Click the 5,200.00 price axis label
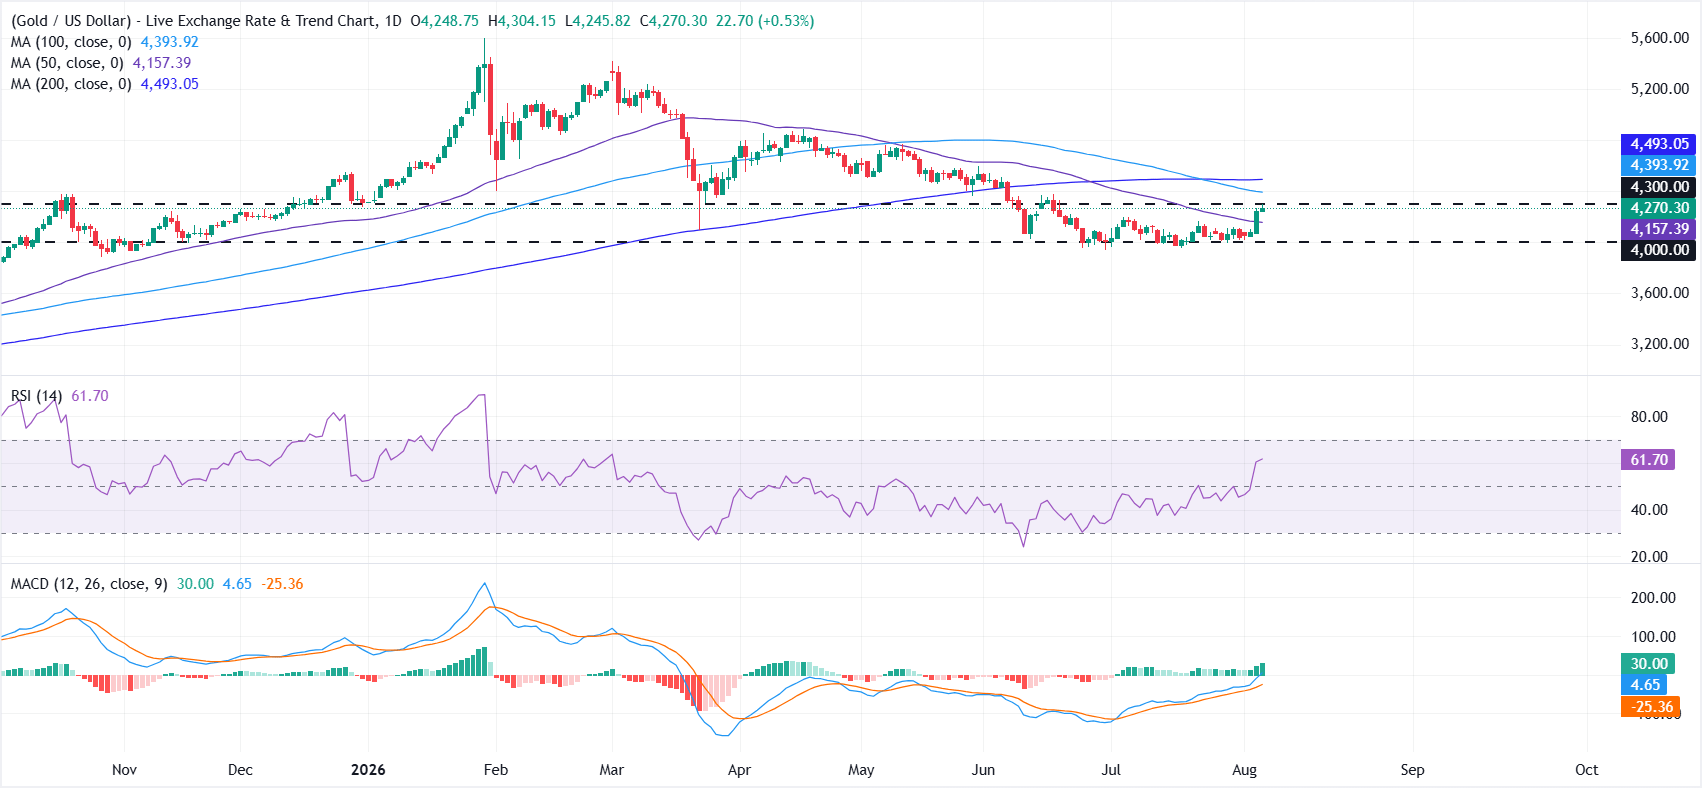1702x791 pixels. coord(1660,89)
